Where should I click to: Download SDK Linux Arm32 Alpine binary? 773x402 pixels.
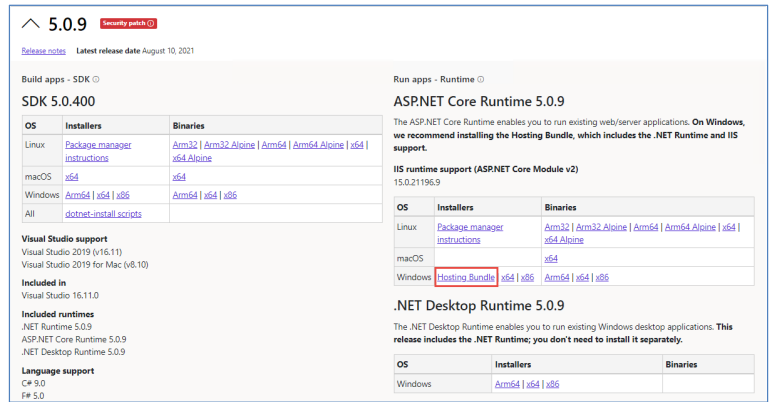[229, 145]
